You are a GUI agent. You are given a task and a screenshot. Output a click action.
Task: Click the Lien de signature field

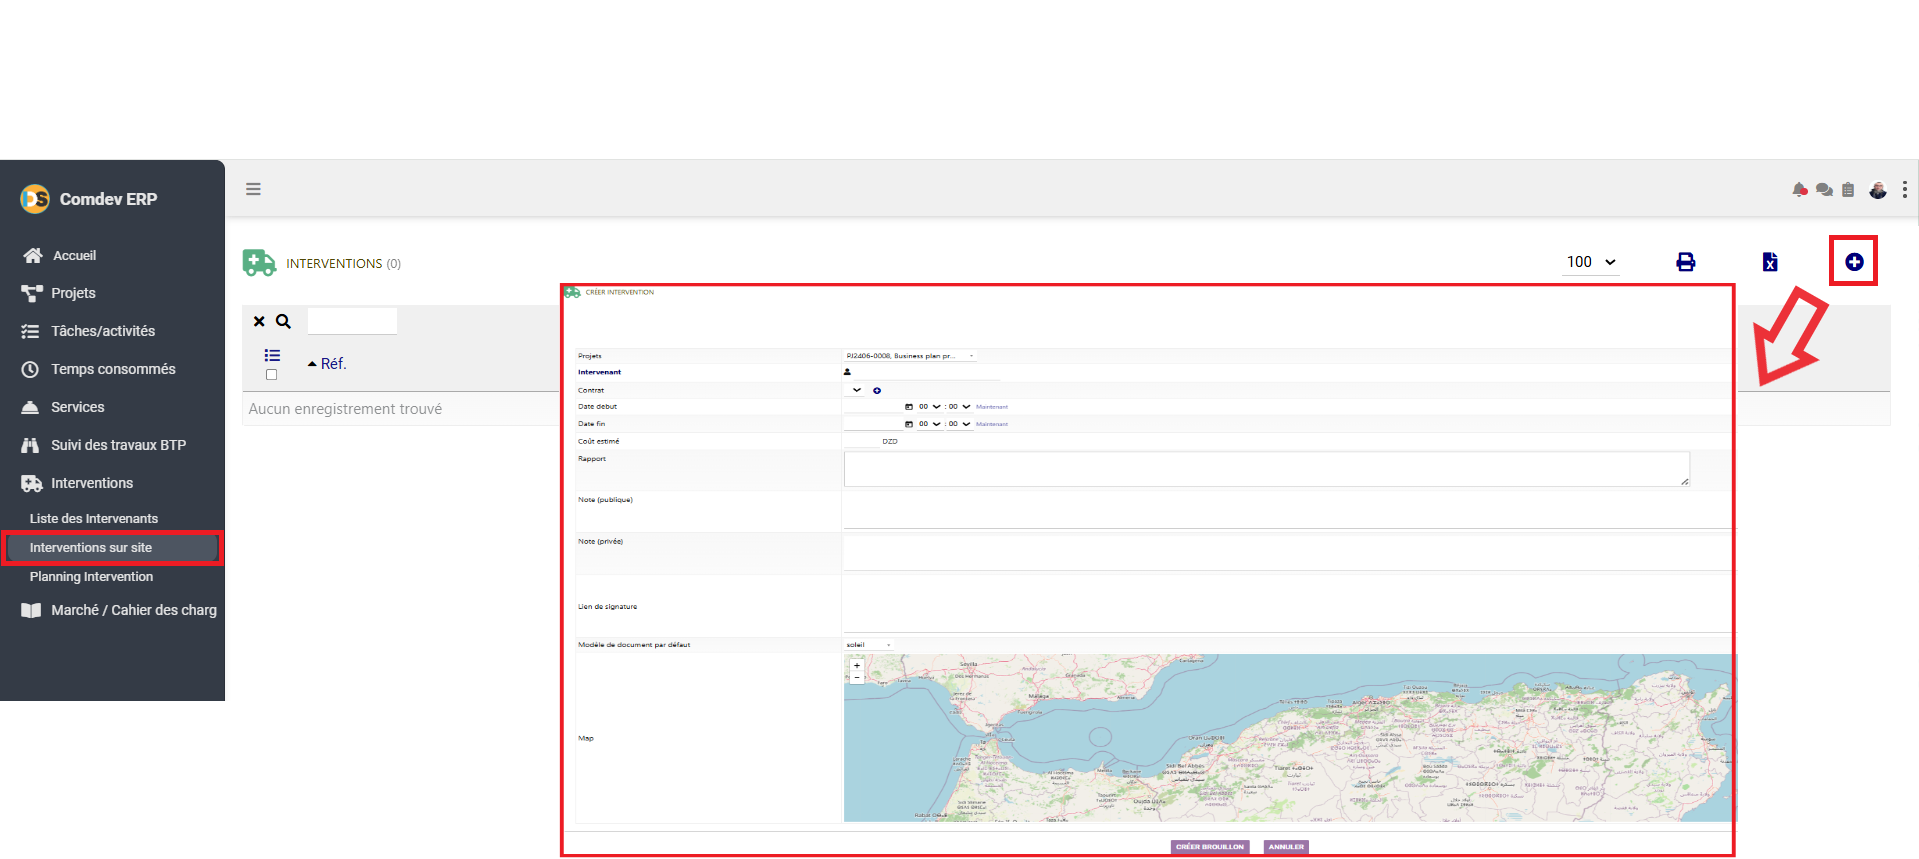point(1288,605)
